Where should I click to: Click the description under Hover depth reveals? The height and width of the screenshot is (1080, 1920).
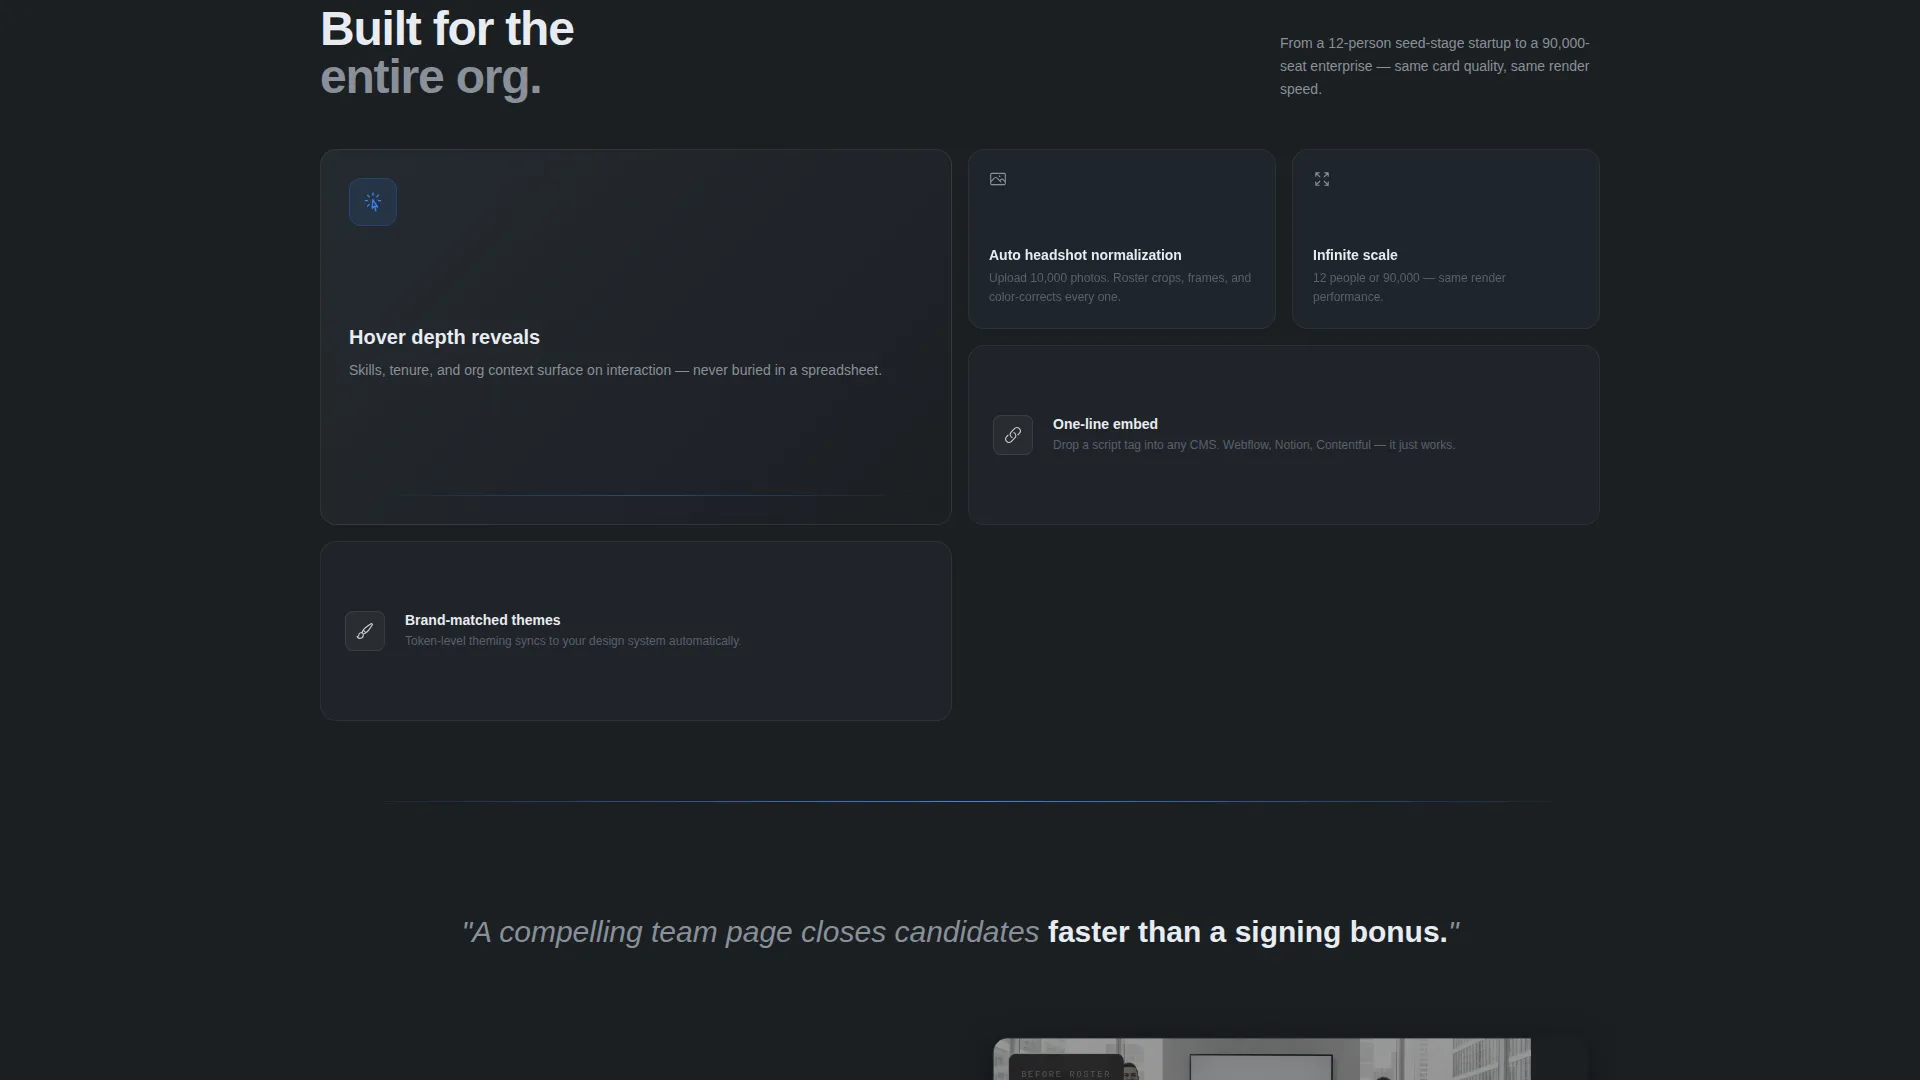click(615, 370)
